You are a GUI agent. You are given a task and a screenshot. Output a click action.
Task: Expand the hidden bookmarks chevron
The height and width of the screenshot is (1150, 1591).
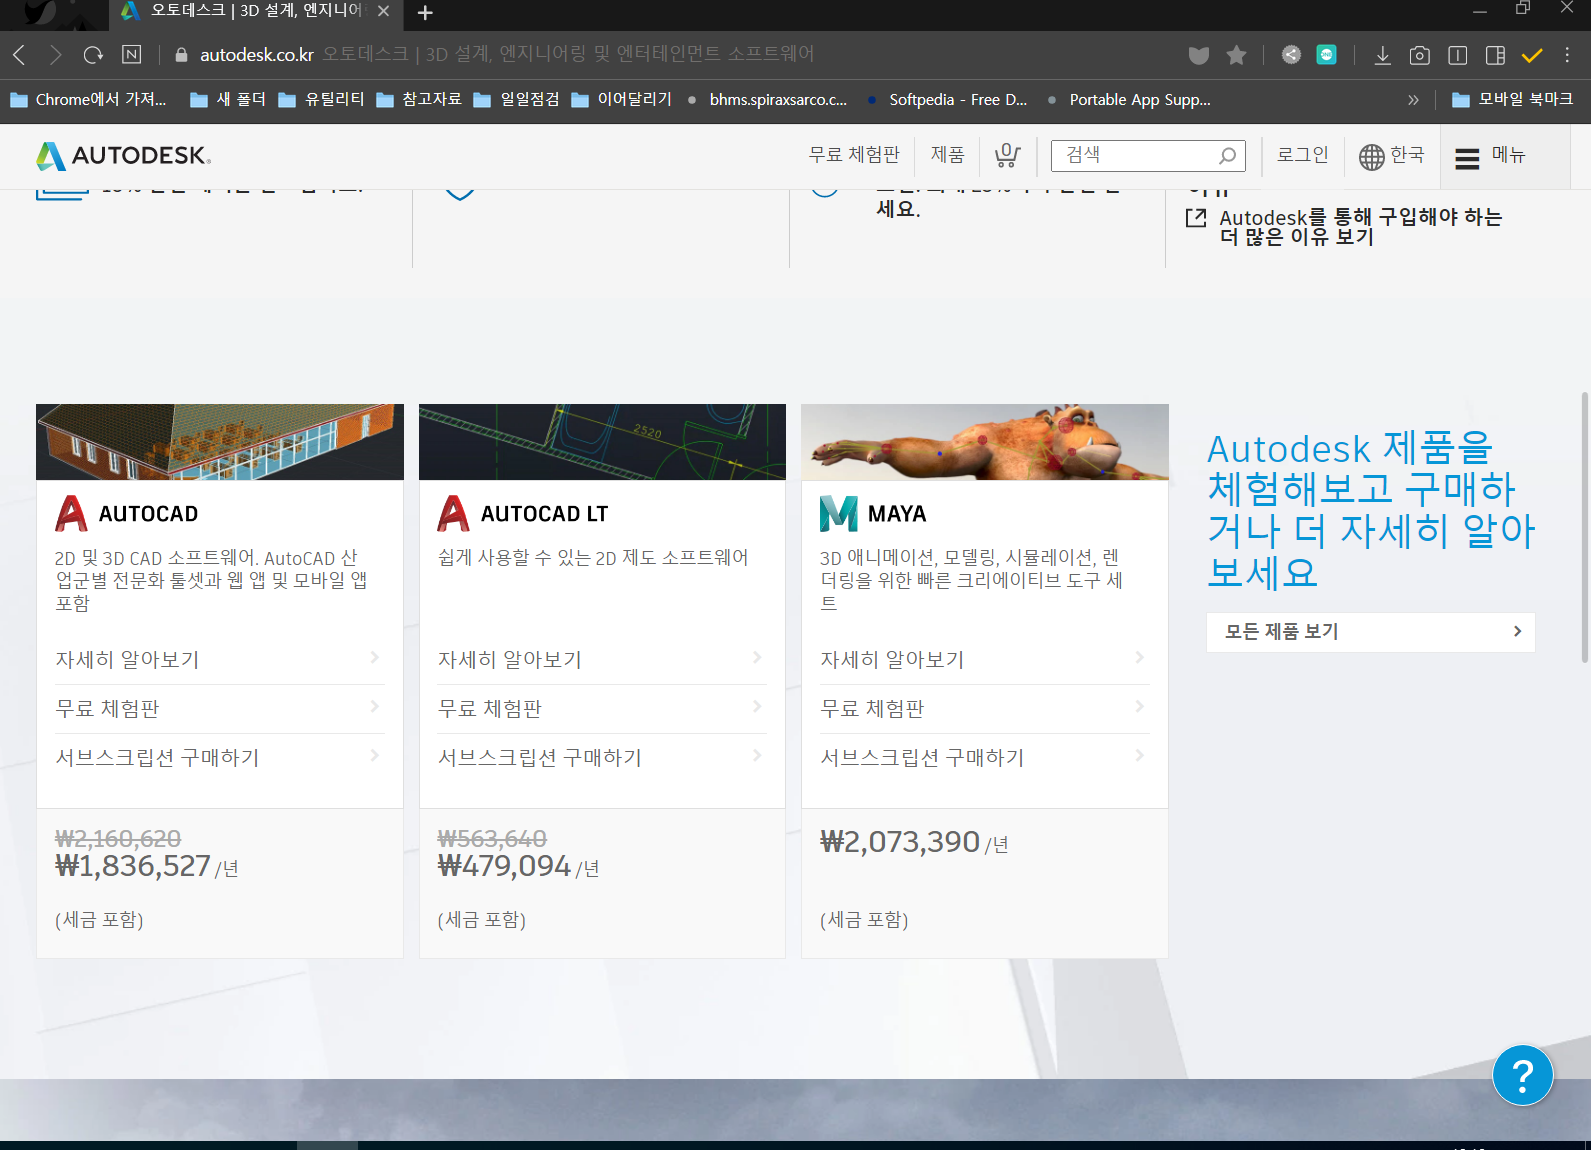pyautogui.click(x=1413, y=100)
